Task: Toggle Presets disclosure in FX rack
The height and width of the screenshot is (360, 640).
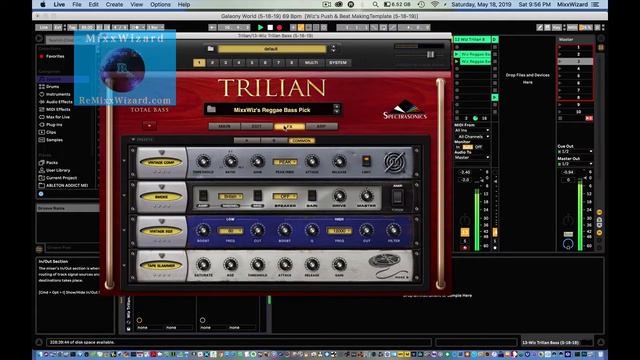Action: point(133,140)
